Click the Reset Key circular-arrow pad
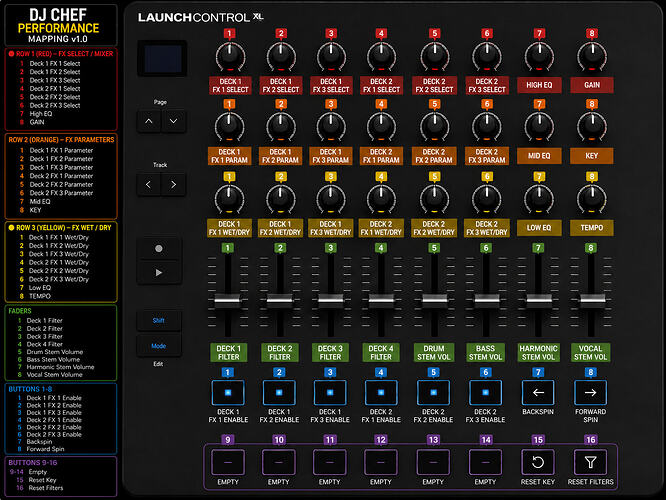Image resolution: width=666 pixels, height=500 pixels. tap(538, 462)
